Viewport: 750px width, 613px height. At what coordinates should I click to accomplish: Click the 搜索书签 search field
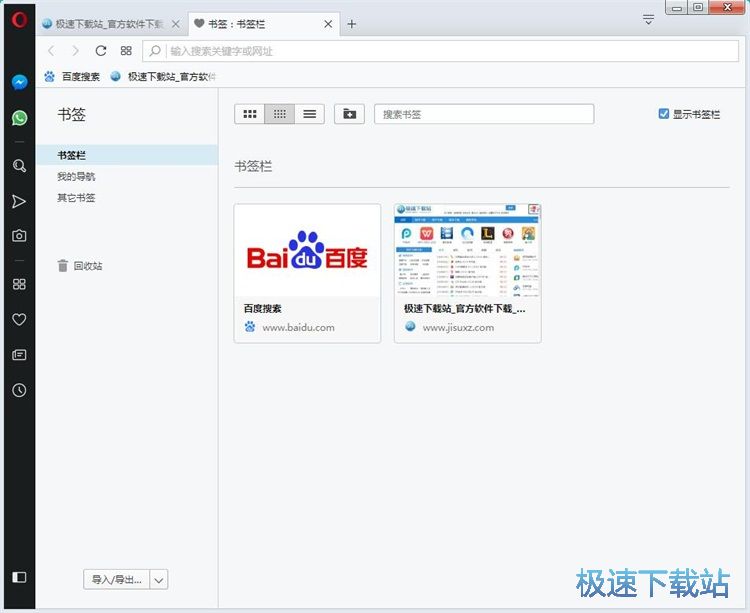484,114
